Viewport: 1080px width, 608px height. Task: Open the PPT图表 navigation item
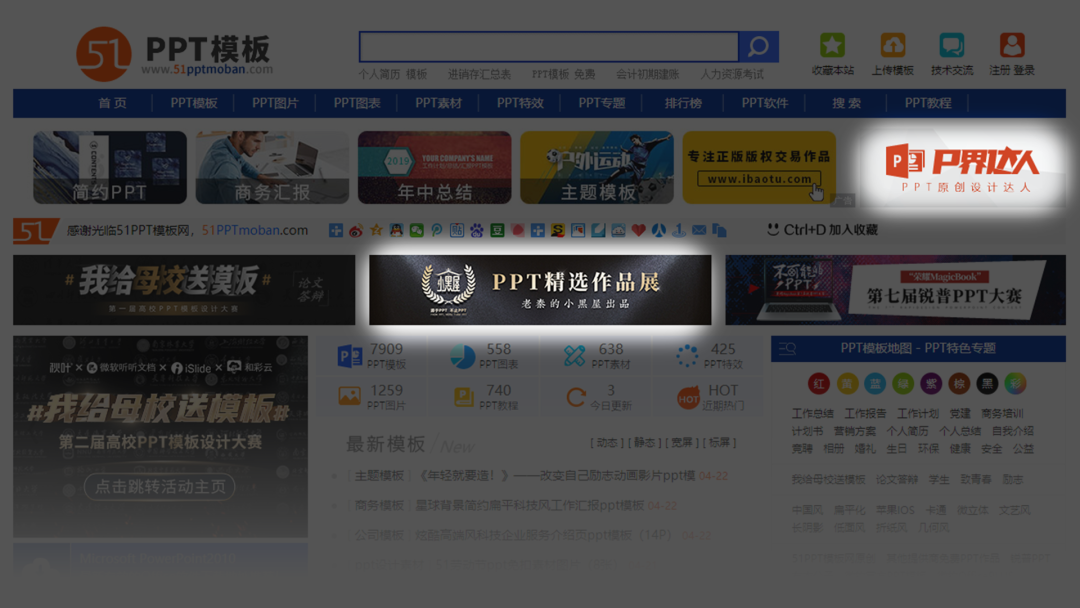coord(357,103)
